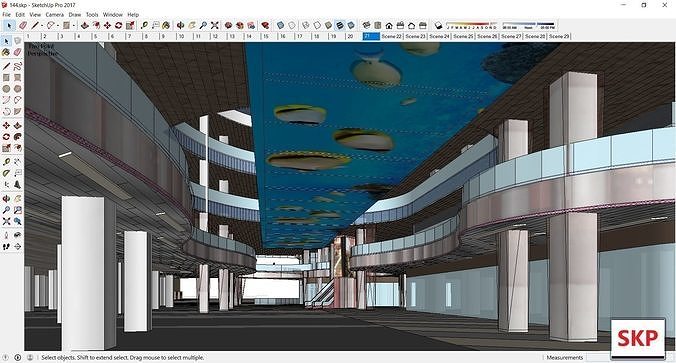The width and height of the screenshot is (676, 363).
Task: Open the Window menu
Action: 113,14
